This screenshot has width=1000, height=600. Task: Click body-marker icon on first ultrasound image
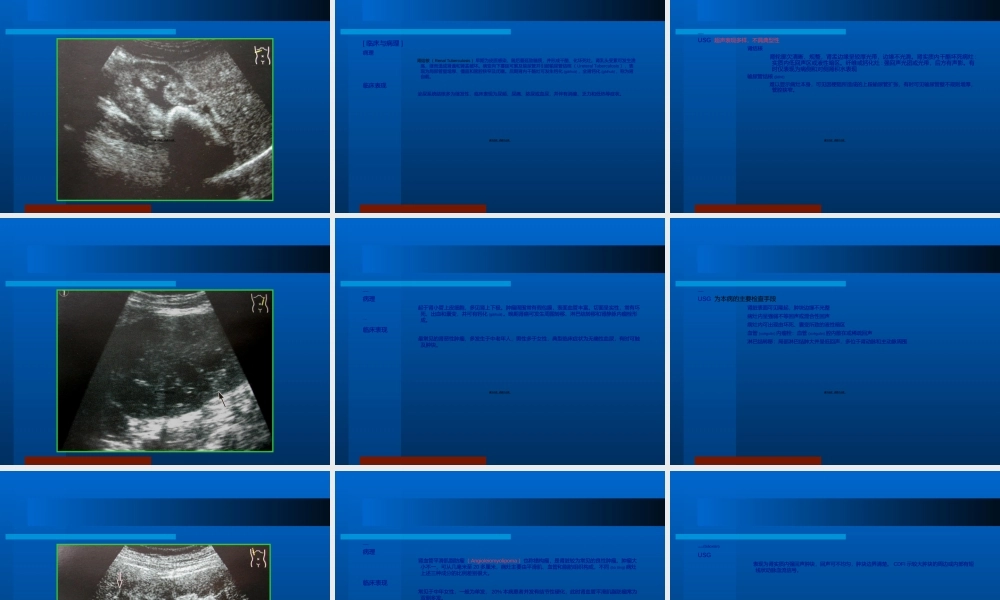[x=261, y=55]
